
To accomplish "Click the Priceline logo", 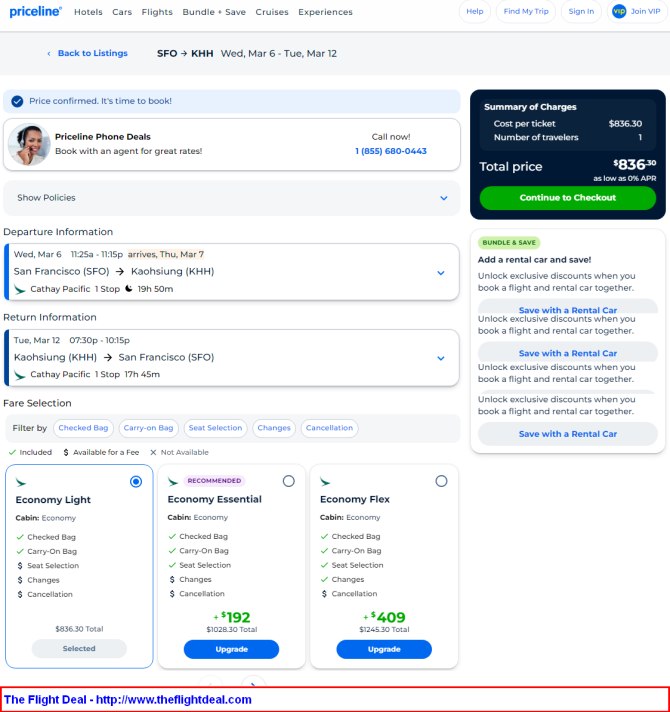I will (x=36, y=12).
